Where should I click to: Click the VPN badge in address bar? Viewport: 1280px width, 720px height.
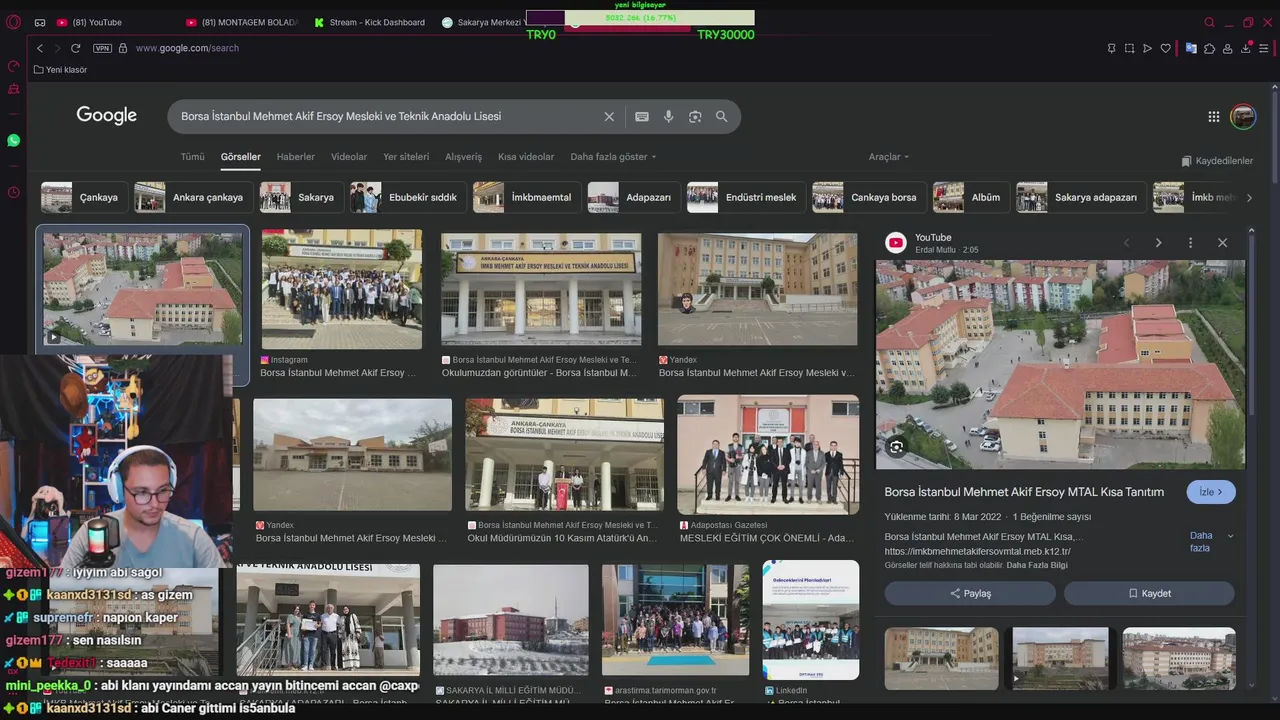[x=102, y=48]
